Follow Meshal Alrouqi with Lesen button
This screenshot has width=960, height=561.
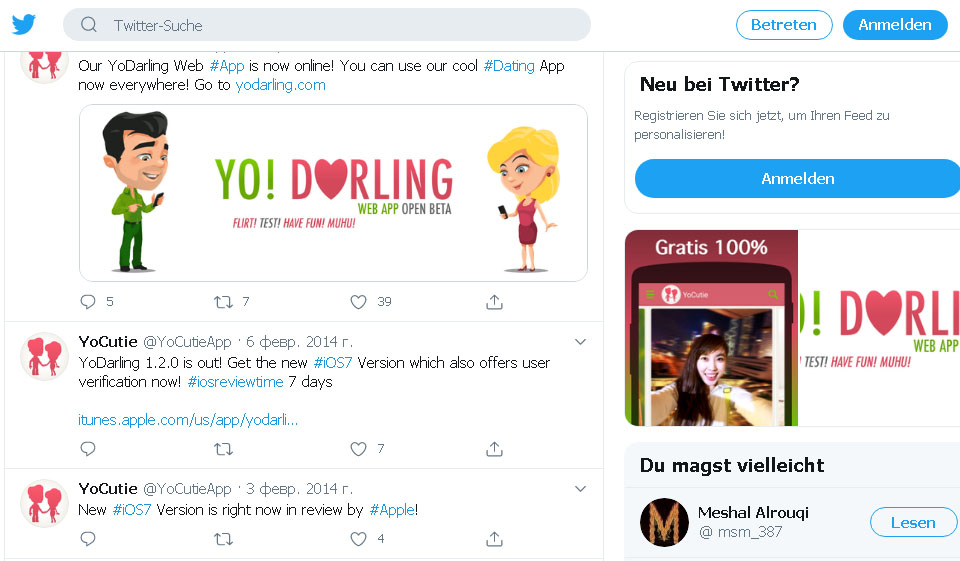tap(912, 522)
